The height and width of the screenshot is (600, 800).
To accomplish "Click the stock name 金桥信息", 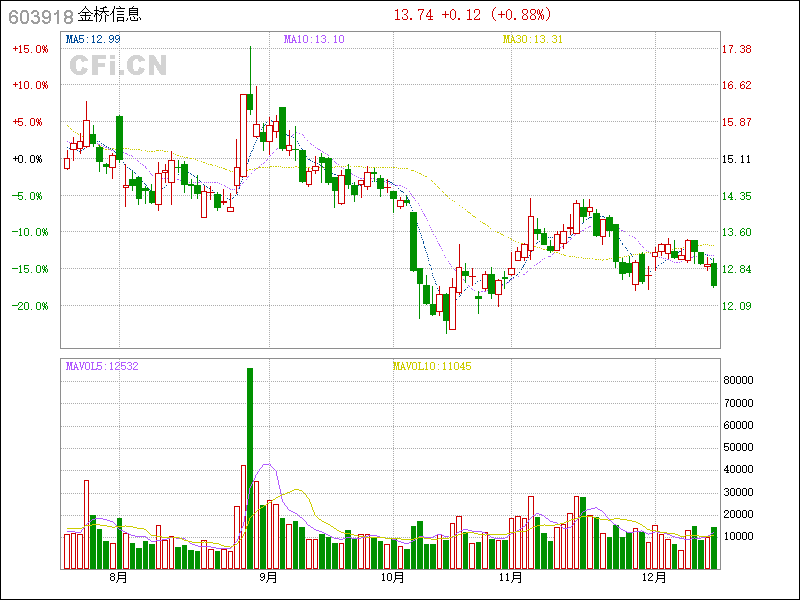I will tap(109, 16).
